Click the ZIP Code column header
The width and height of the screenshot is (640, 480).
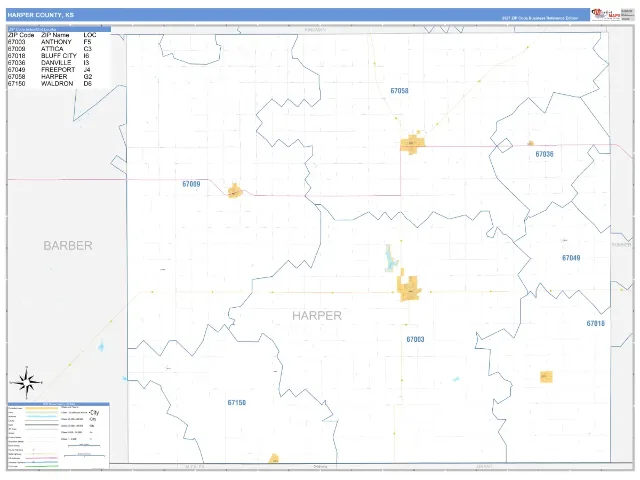(x=21, y=35)
